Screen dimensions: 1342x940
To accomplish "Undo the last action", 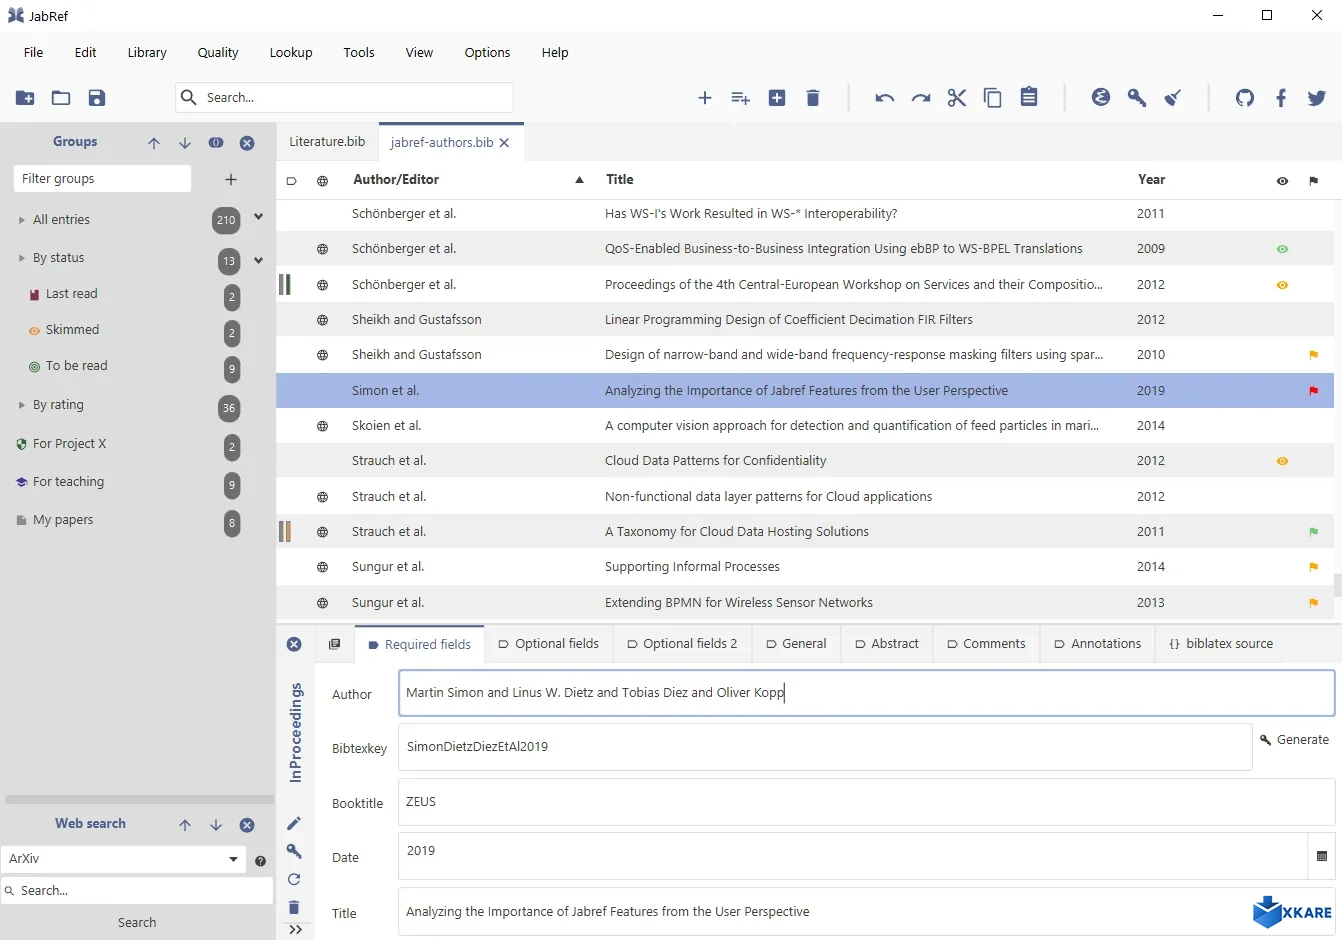I will [885, 98].
